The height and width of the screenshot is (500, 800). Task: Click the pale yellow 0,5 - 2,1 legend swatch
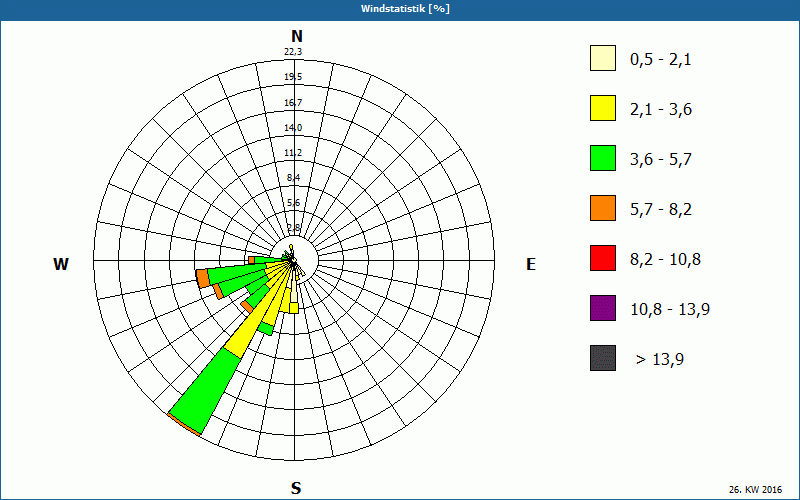pyautogui.click(x=603, y=58)
